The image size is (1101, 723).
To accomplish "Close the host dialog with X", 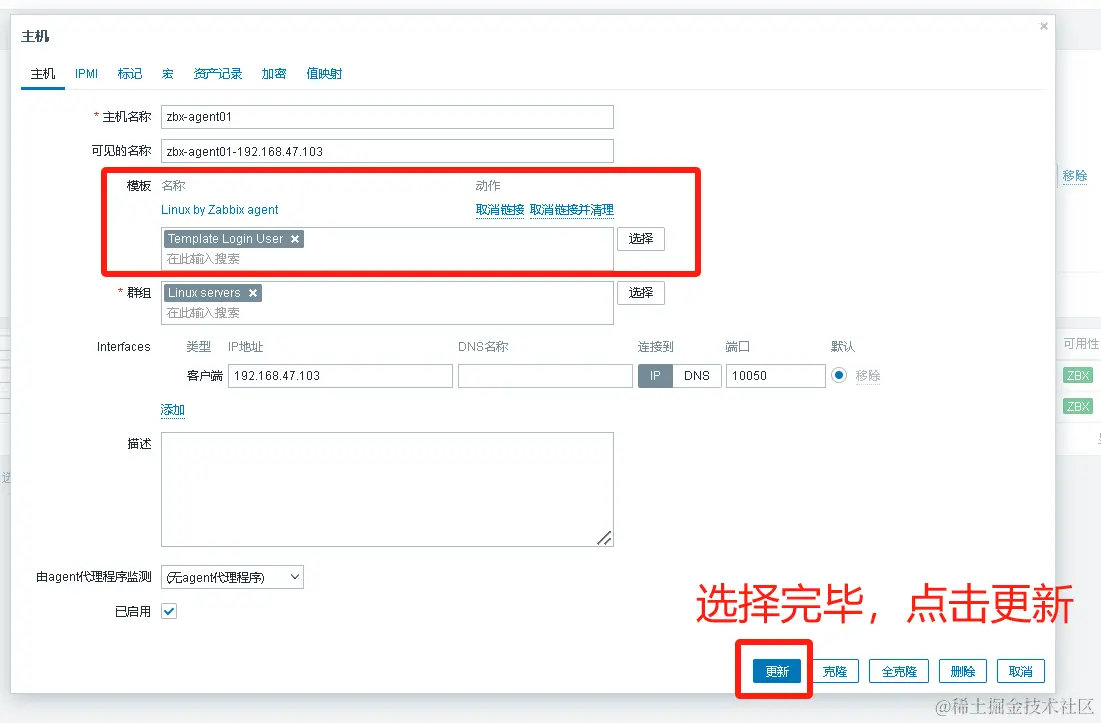I will pos(1043,26).
